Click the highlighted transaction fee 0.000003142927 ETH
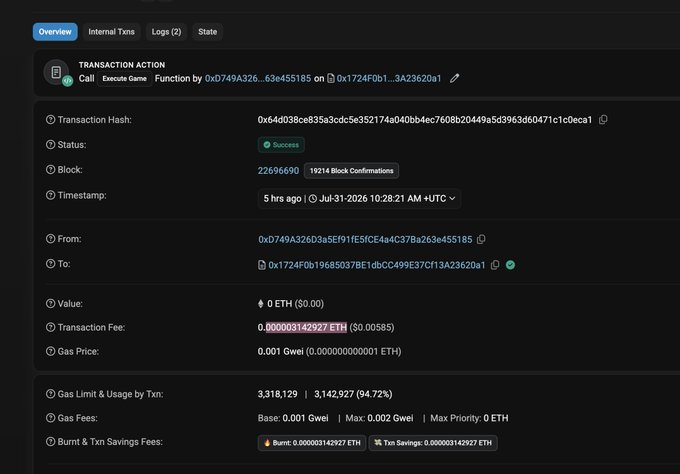680x474 pixels. pyautogui.click(x=302, y=327)
